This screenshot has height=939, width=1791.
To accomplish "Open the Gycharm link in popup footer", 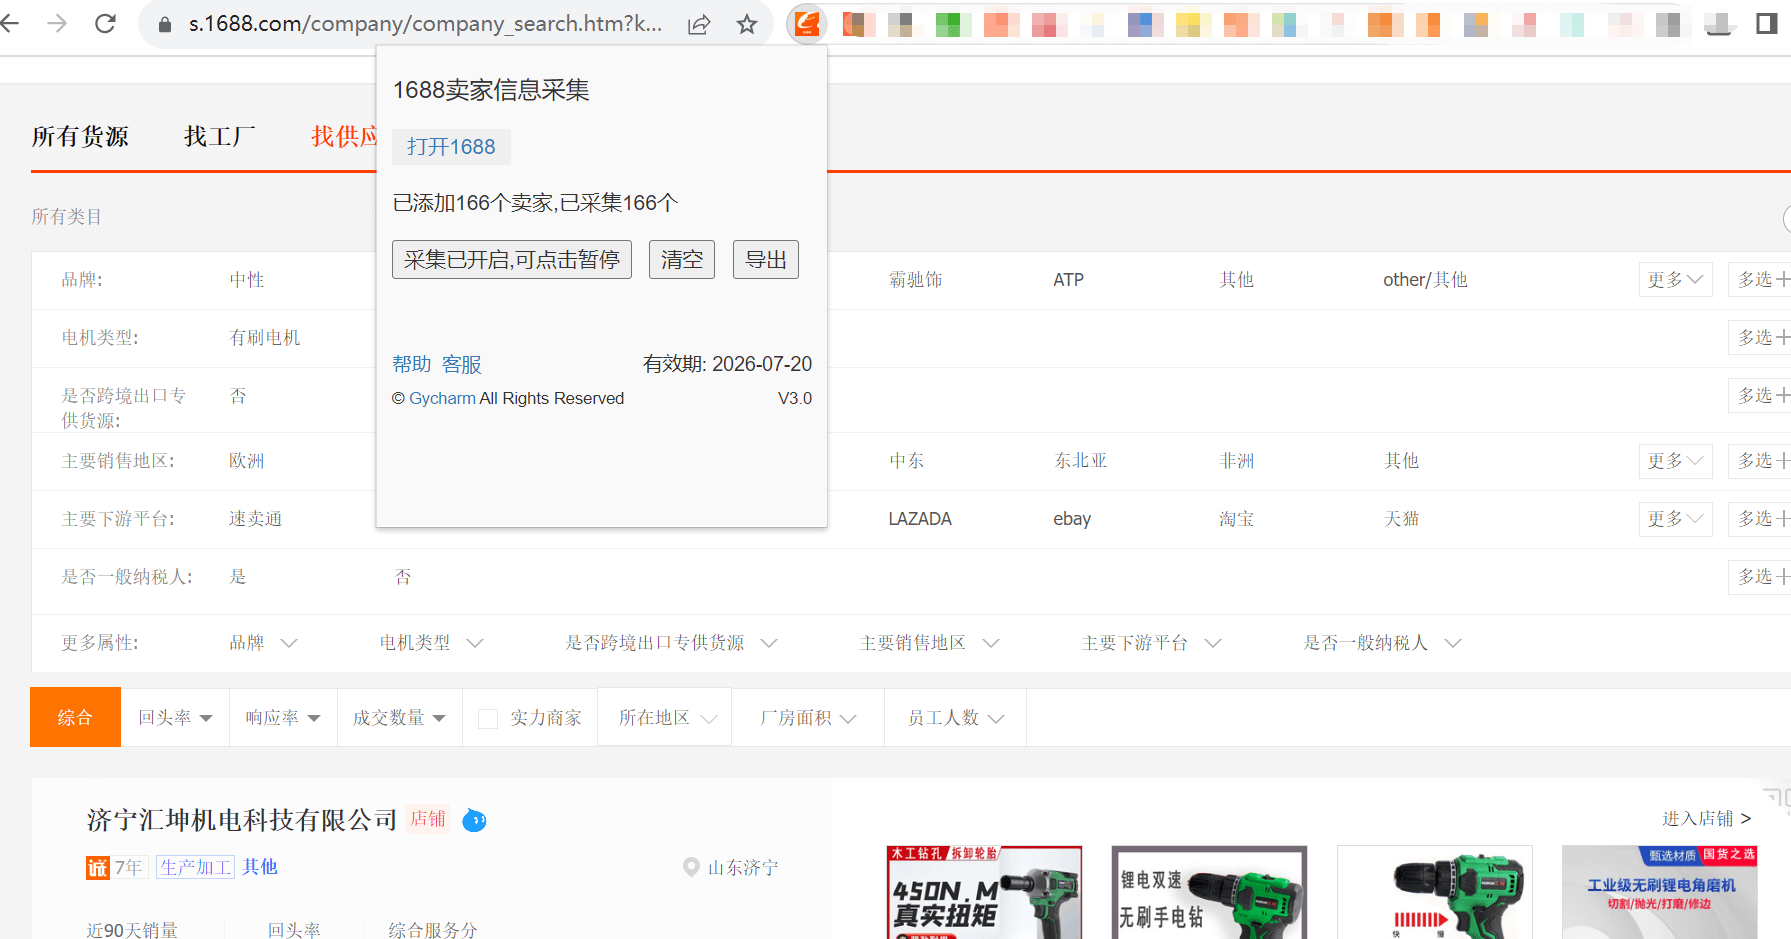I will (442, 398).
